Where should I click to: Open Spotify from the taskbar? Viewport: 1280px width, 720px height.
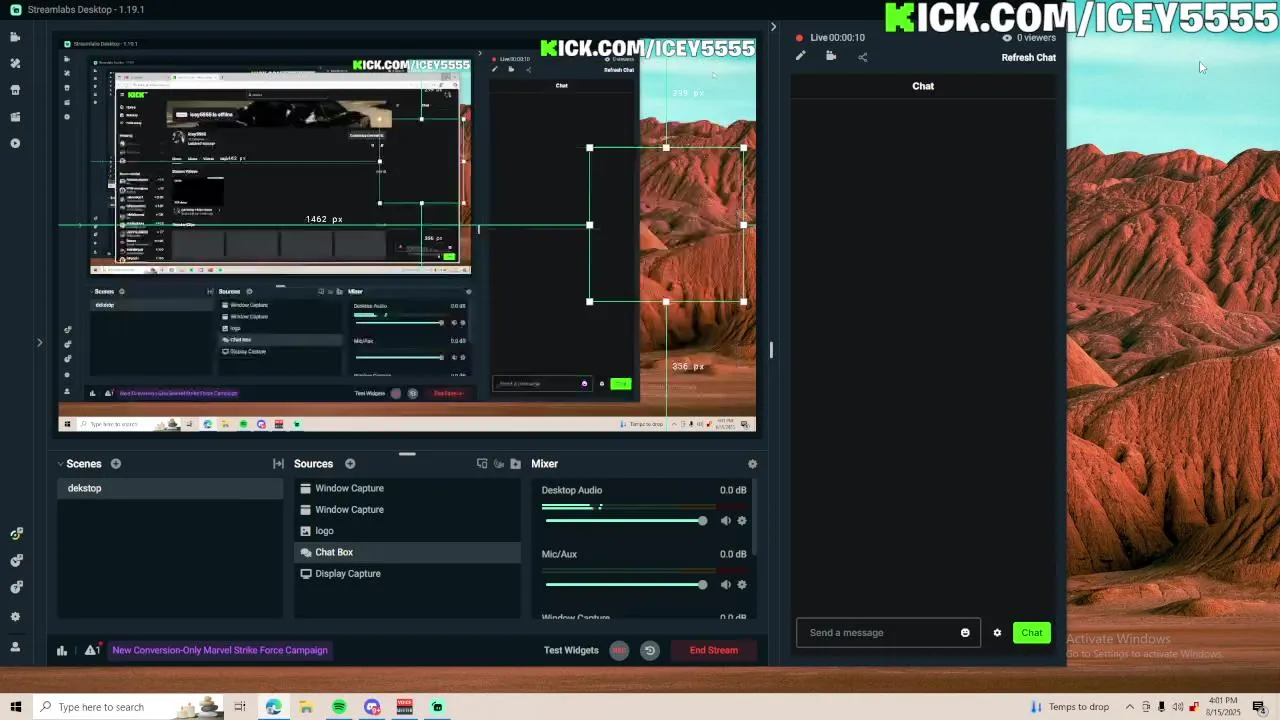[339, 707]
